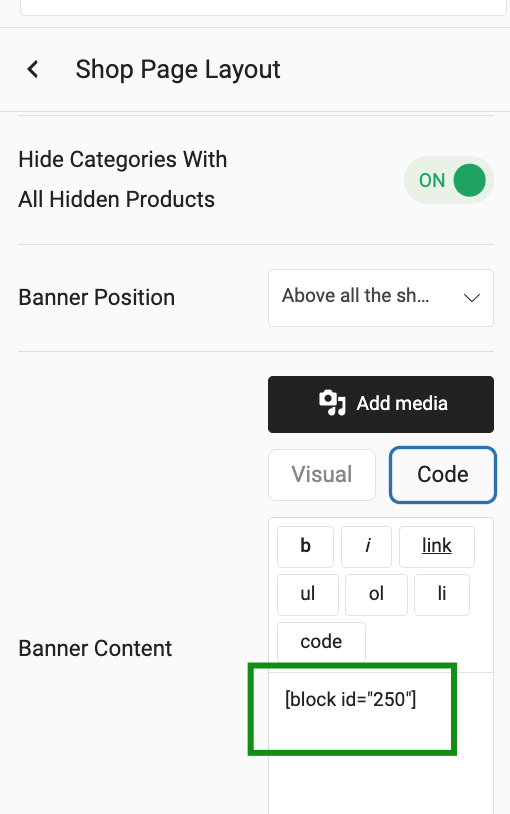Click the camera-music icon on Add media
Screen dimensions: 510x814
tap(332, 403)
